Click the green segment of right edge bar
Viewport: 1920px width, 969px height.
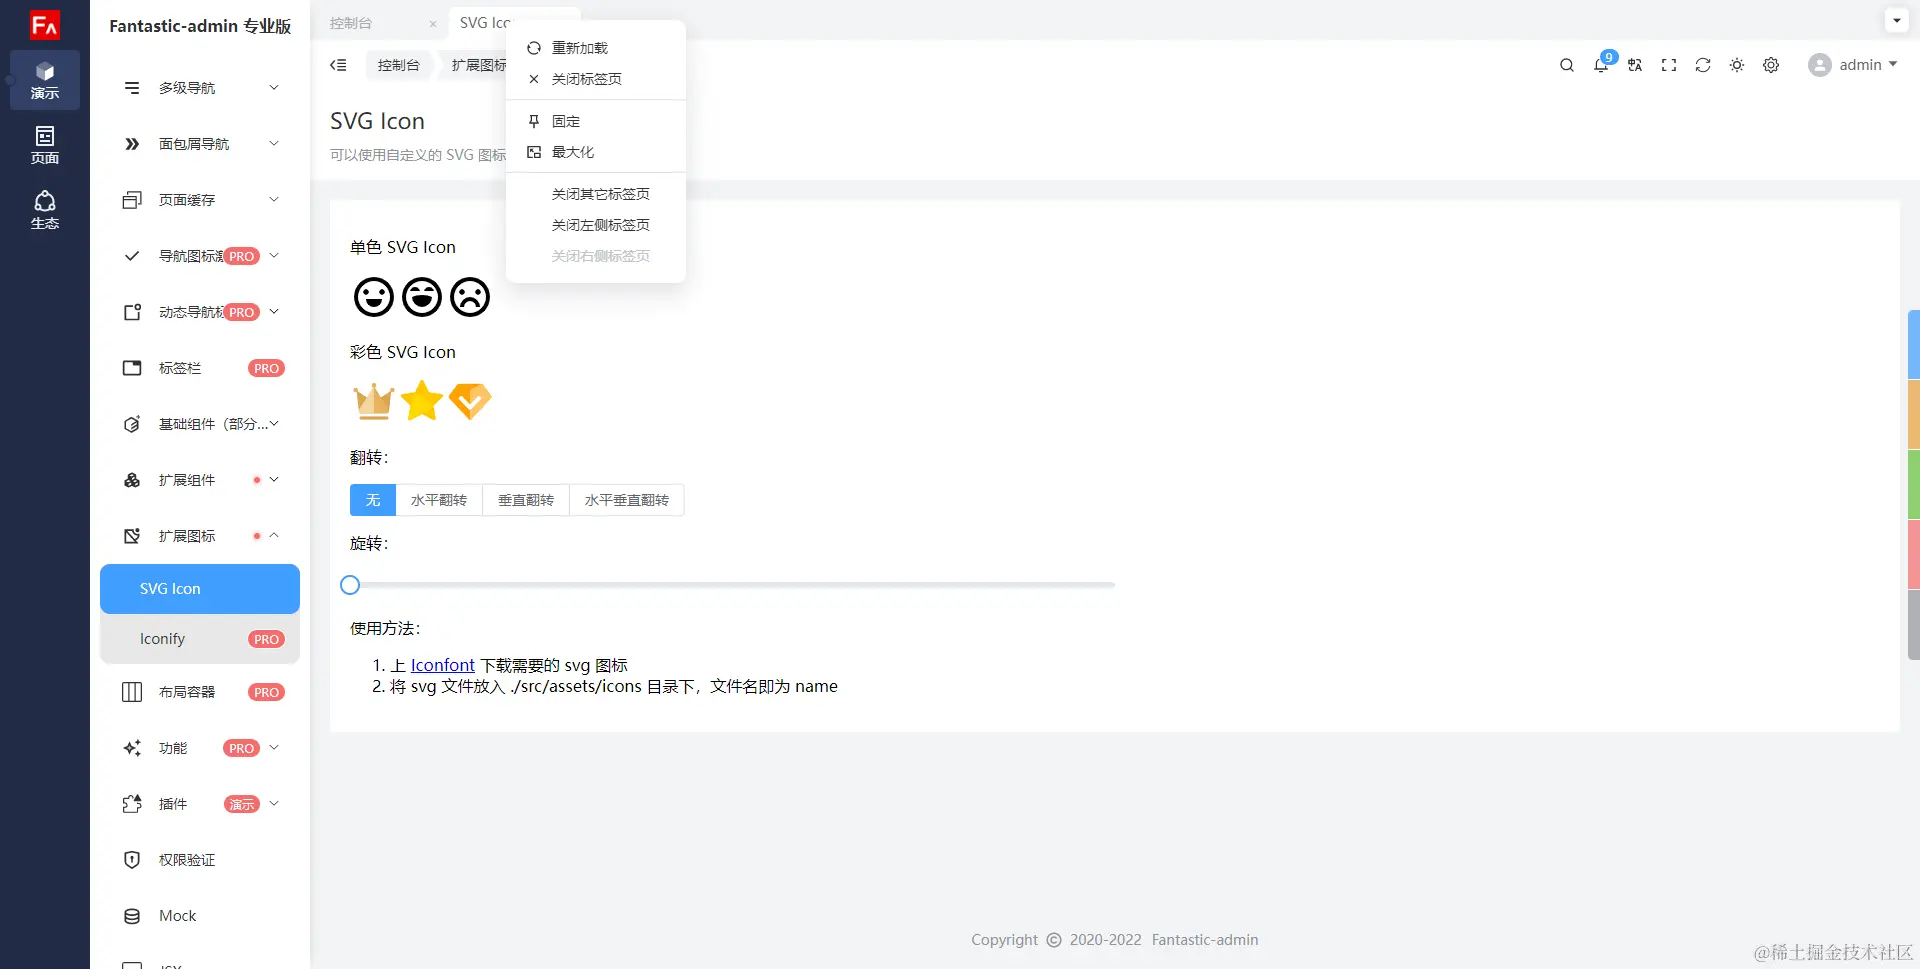pyautogui.click(x=1914, y=485)
